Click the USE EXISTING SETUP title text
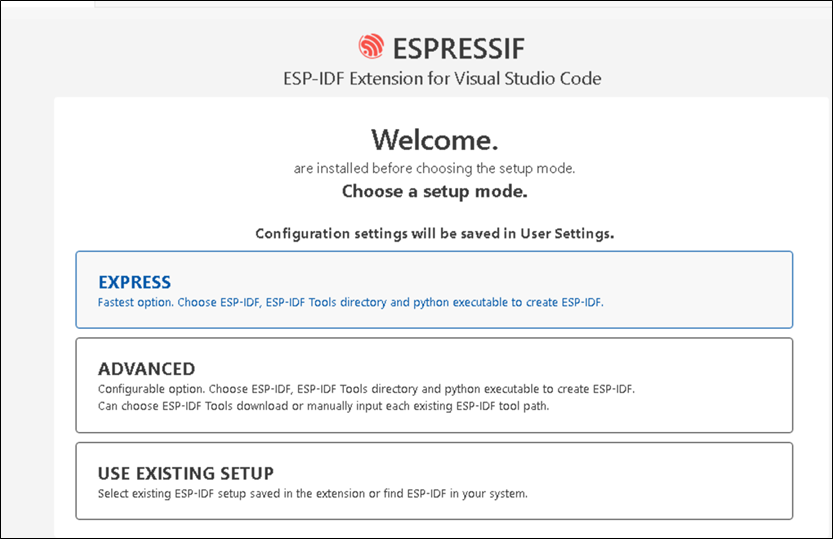Screen dimensions: 833x539 tap(185, 473)
